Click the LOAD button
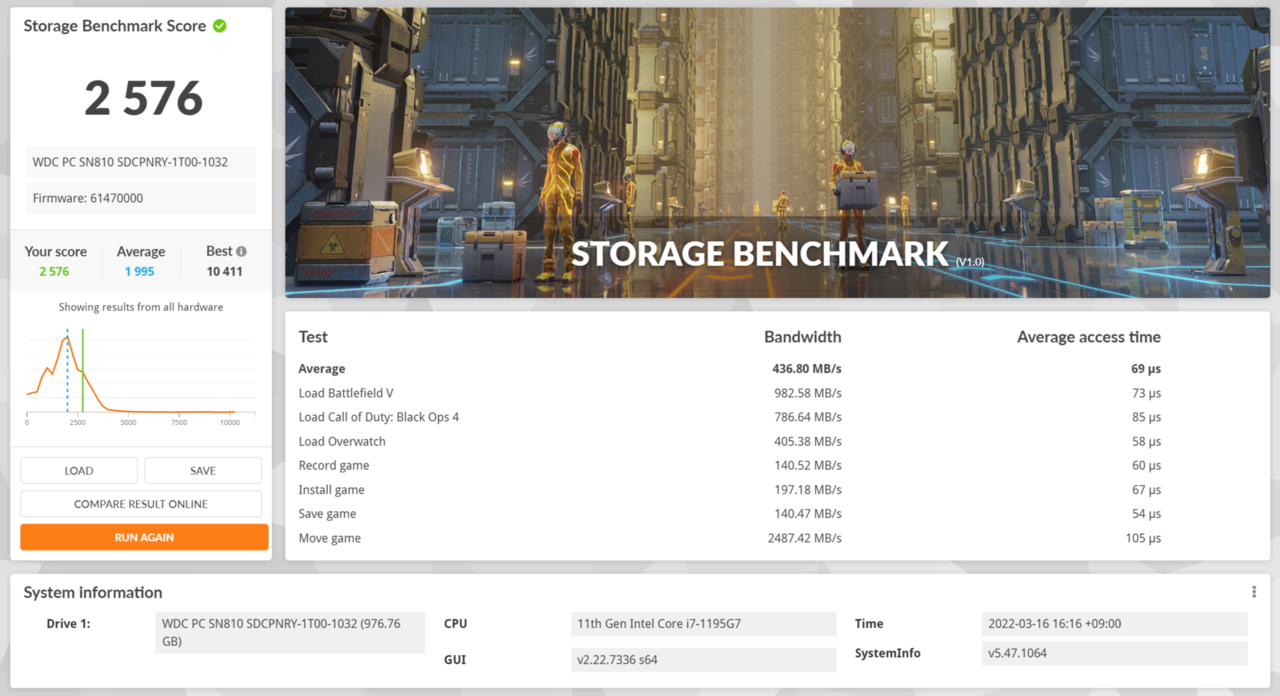 coord(78,470)
